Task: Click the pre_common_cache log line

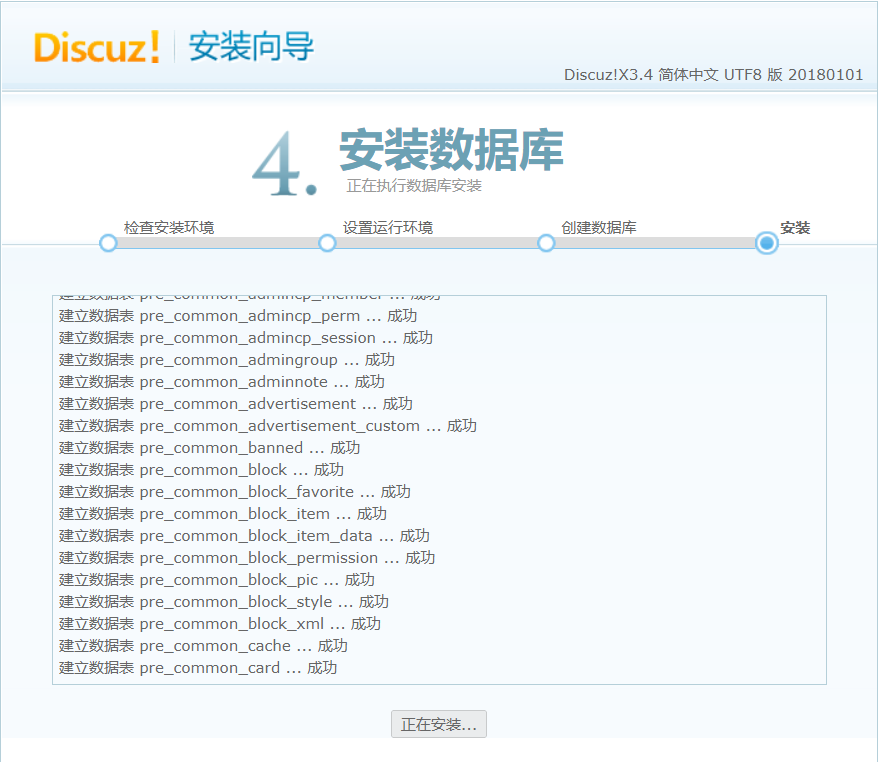Action: [x=203, y=645]
